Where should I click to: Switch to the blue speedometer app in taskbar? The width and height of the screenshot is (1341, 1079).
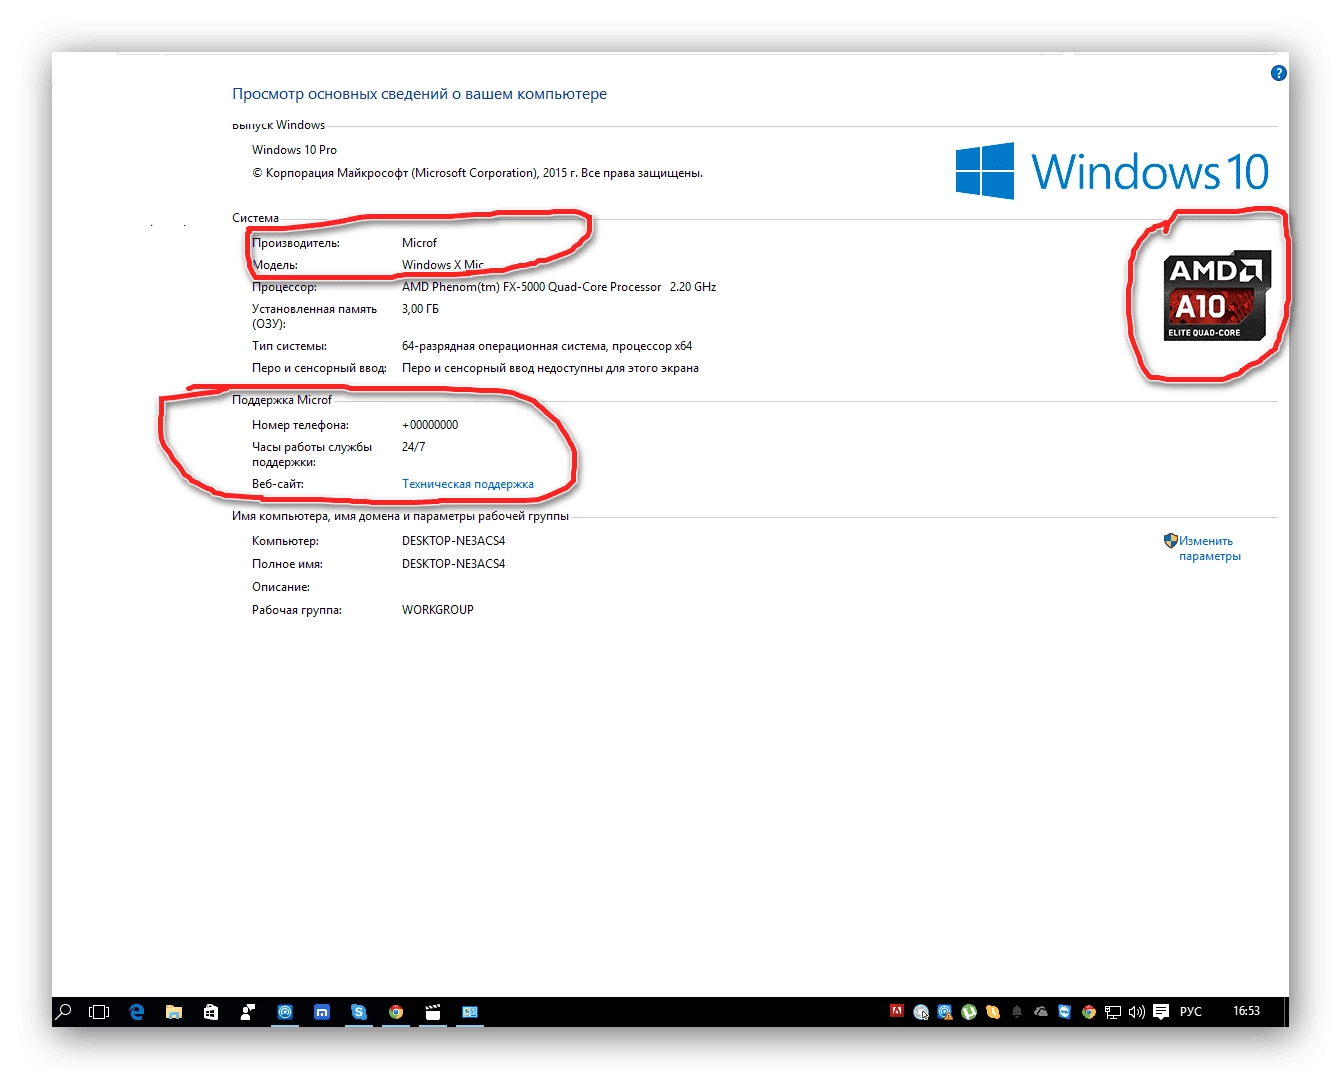[285, 1012]
